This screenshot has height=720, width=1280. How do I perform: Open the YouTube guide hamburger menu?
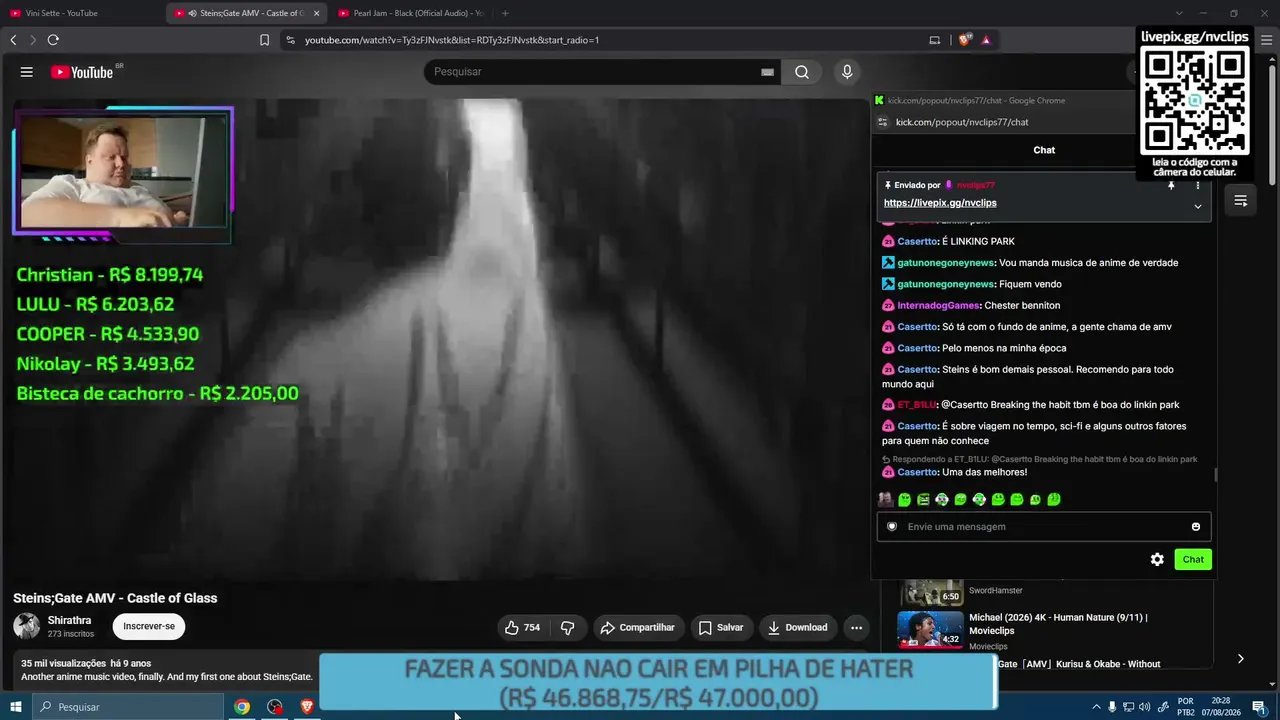tap(27, 72)
